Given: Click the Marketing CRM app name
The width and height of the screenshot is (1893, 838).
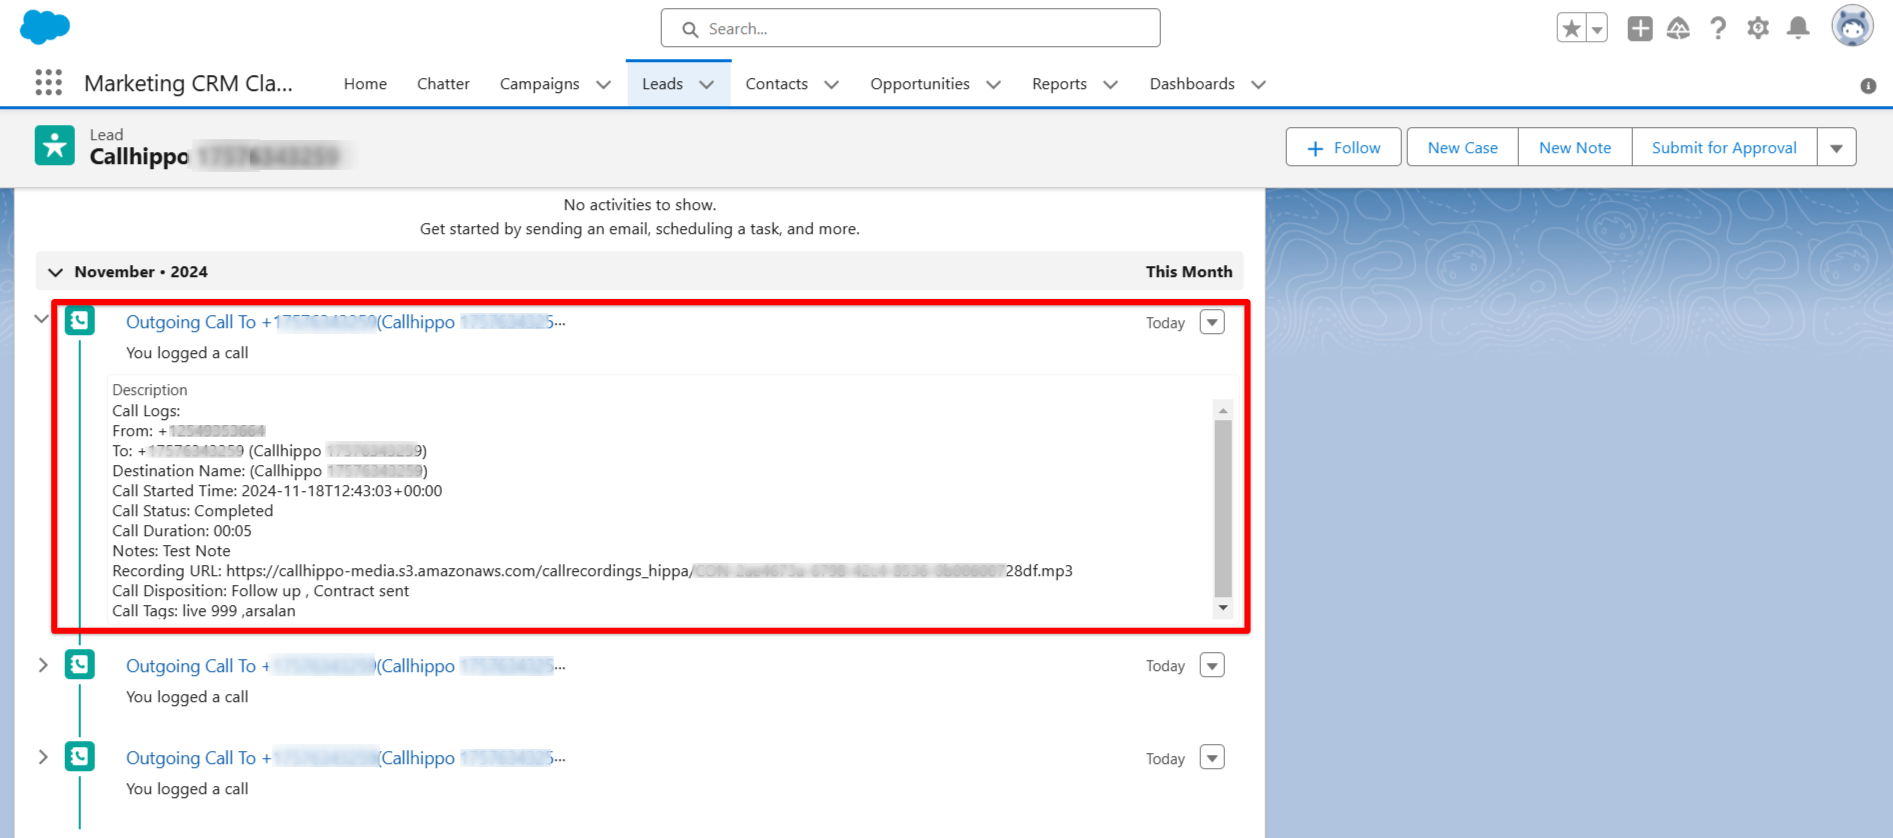Looking at the screenshot, I should 188,83.
